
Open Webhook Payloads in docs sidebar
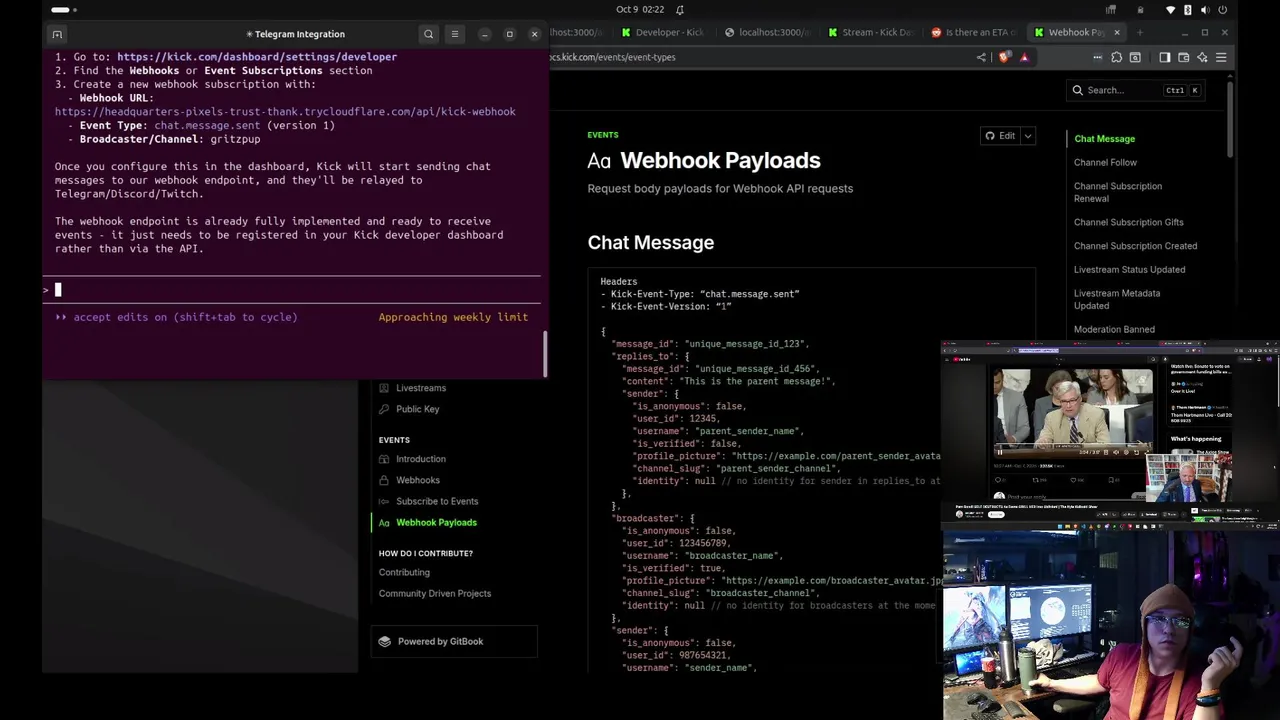coord(436,523)
